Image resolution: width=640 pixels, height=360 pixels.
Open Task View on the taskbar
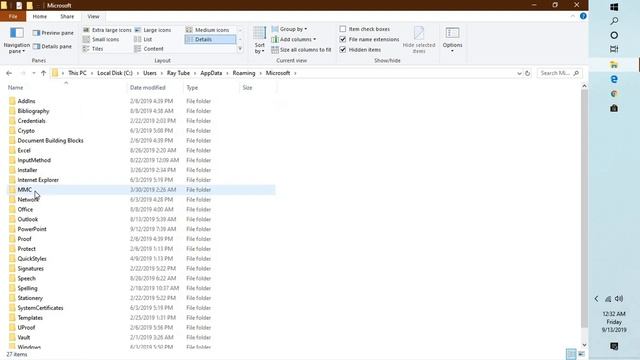click(x=614, y=49)
